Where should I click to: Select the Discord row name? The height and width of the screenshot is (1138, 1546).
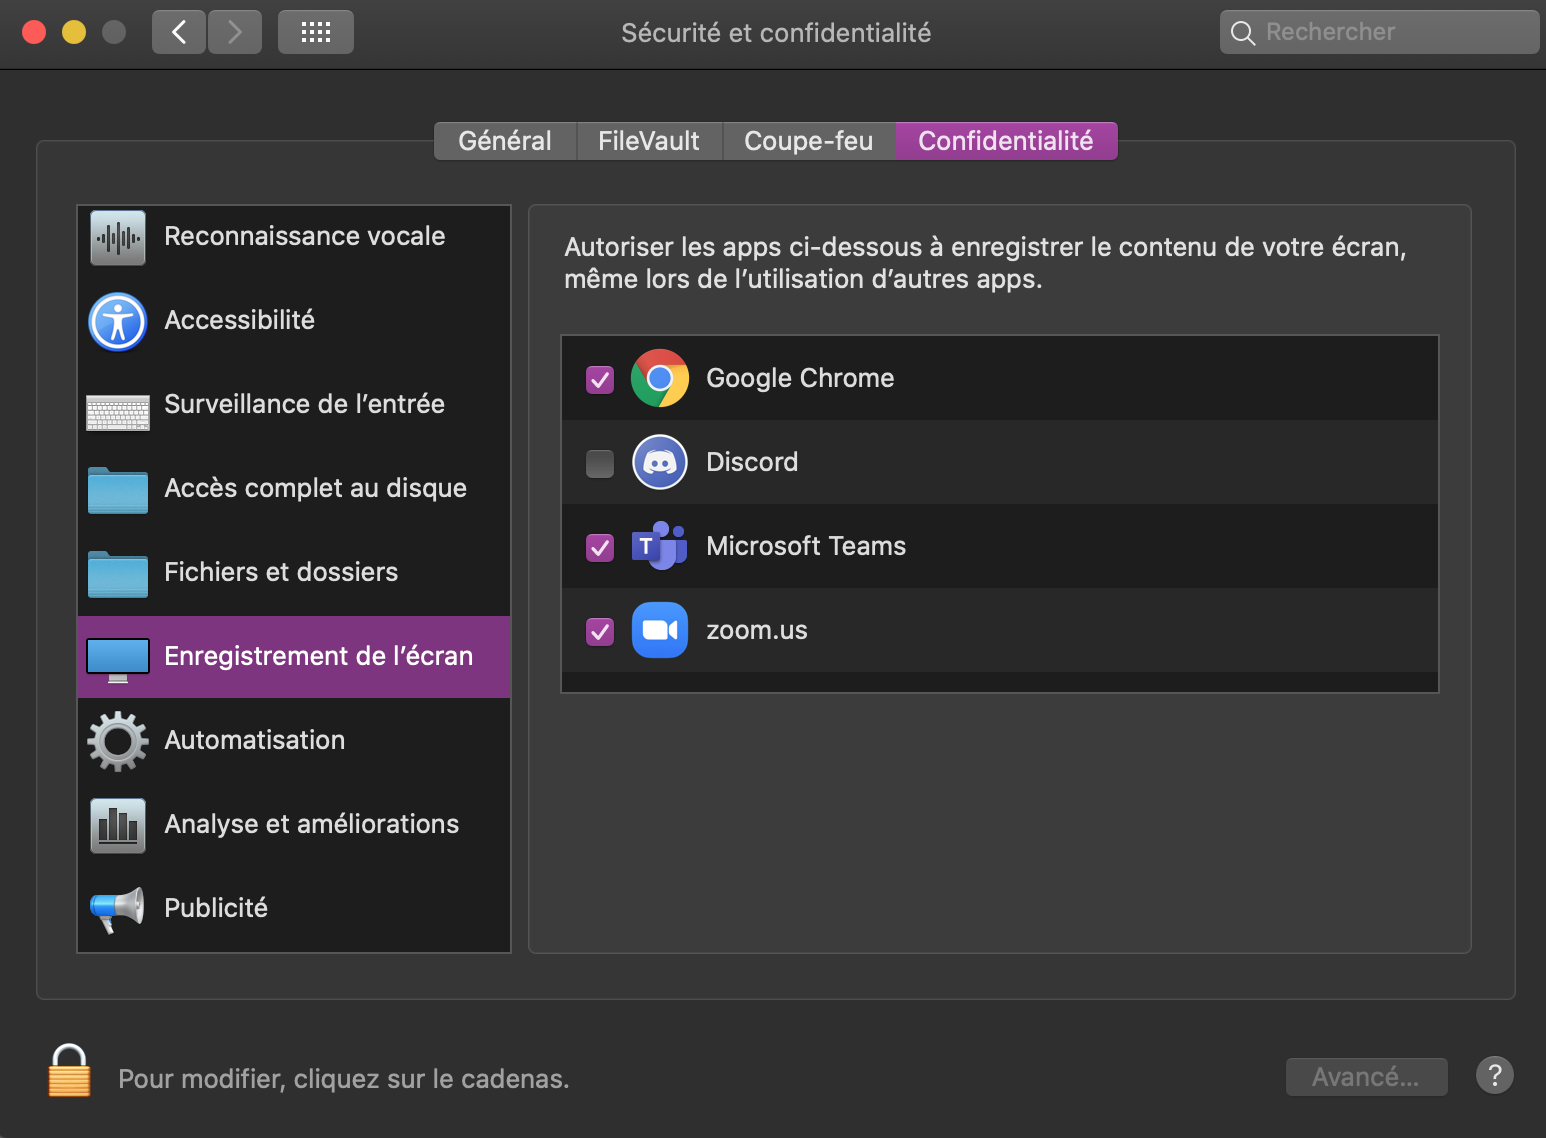752,462
